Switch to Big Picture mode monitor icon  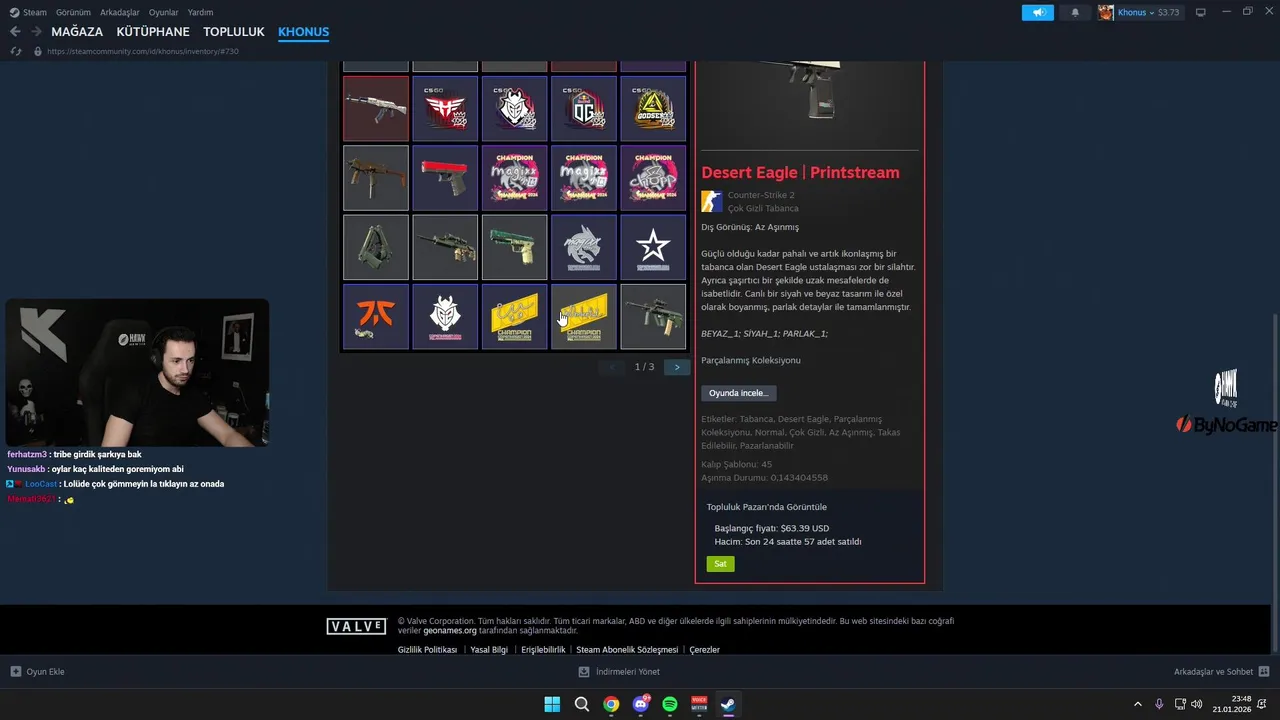coord(1201,12)
